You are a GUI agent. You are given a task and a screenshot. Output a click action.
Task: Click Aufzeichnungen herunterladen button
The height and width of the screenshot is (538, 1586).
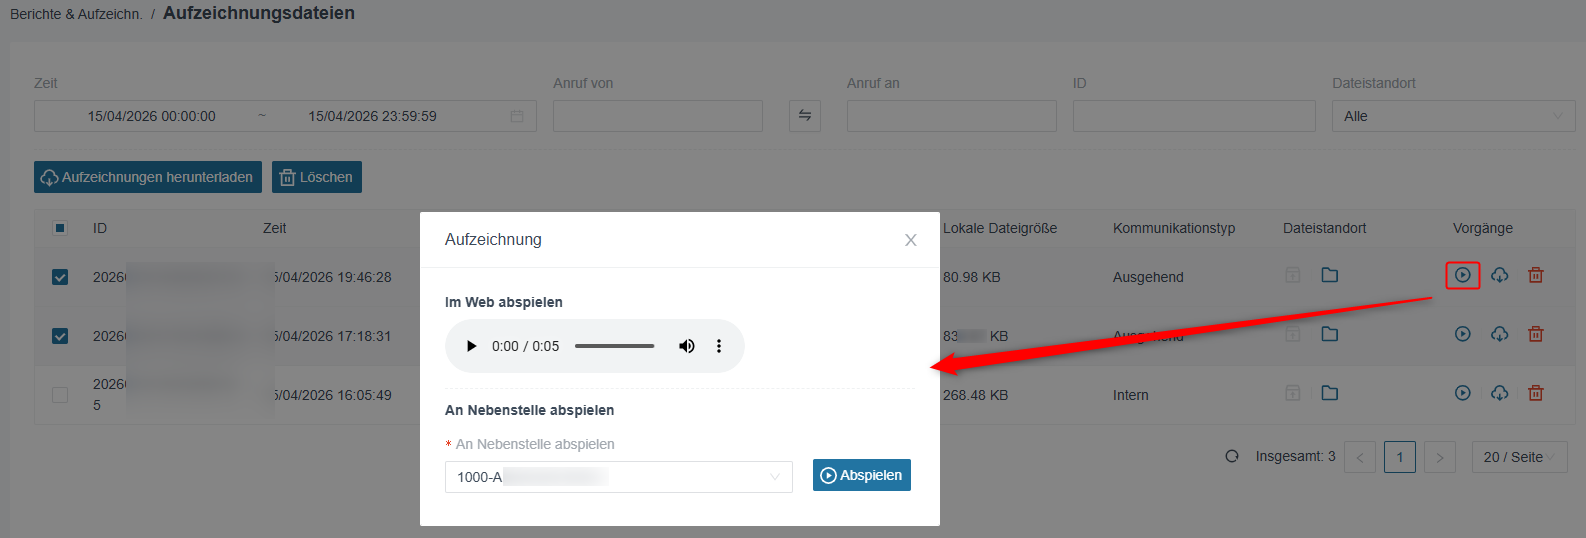coord(148,177)
